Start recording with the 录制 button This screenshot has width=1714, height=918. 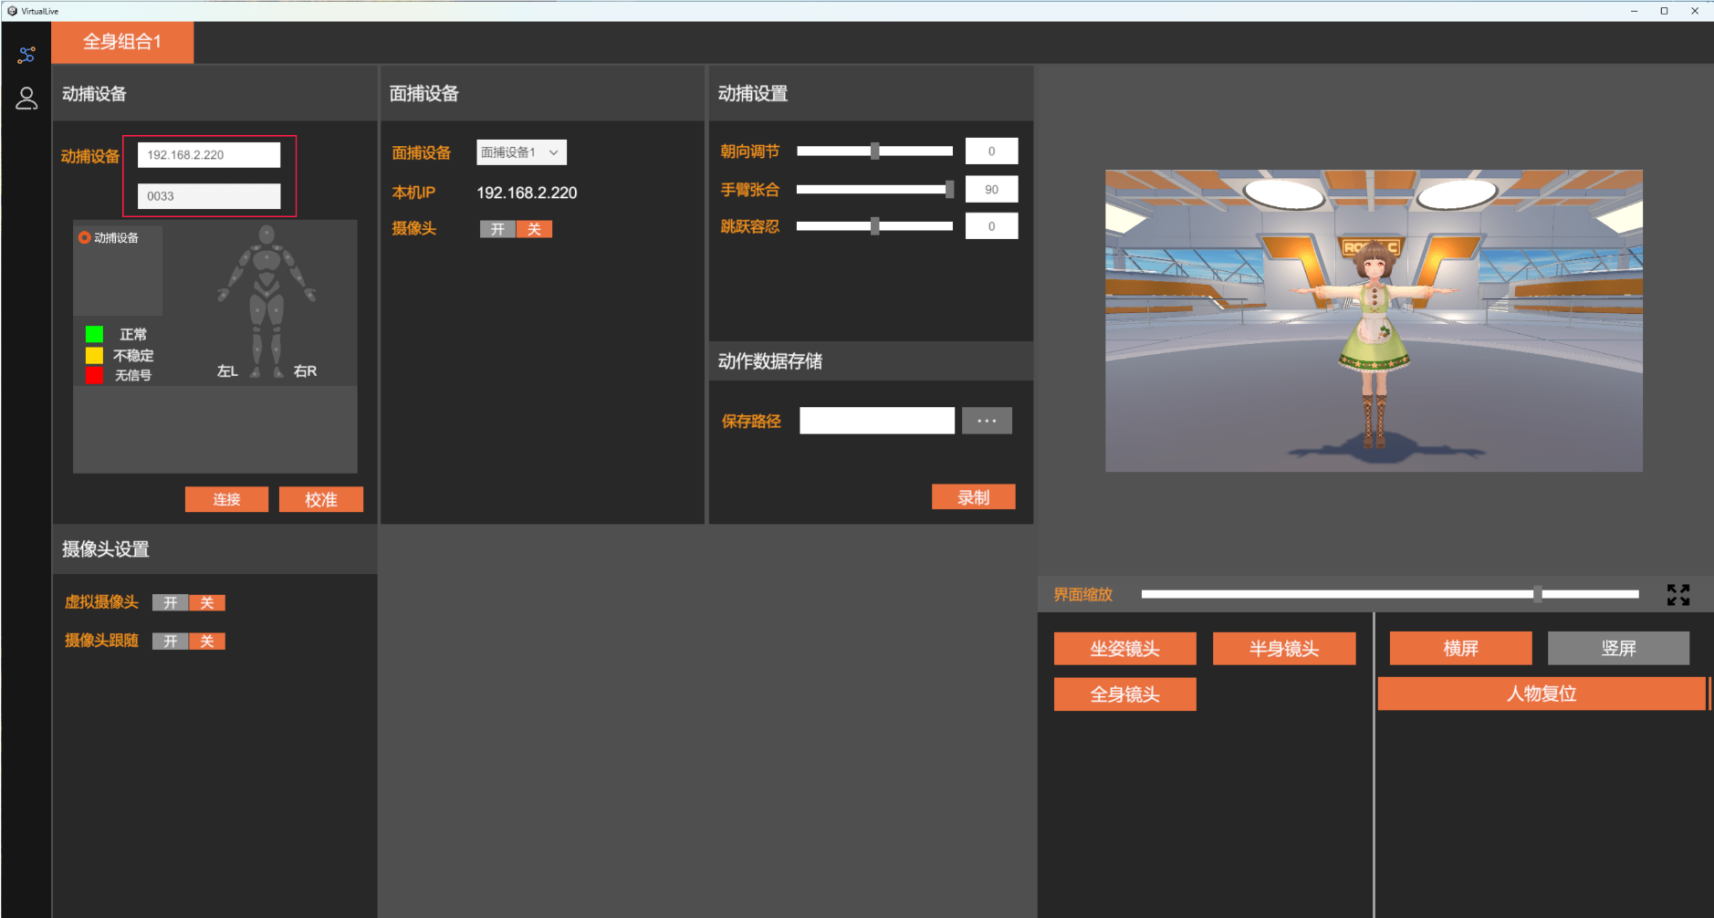click(973, 497)
